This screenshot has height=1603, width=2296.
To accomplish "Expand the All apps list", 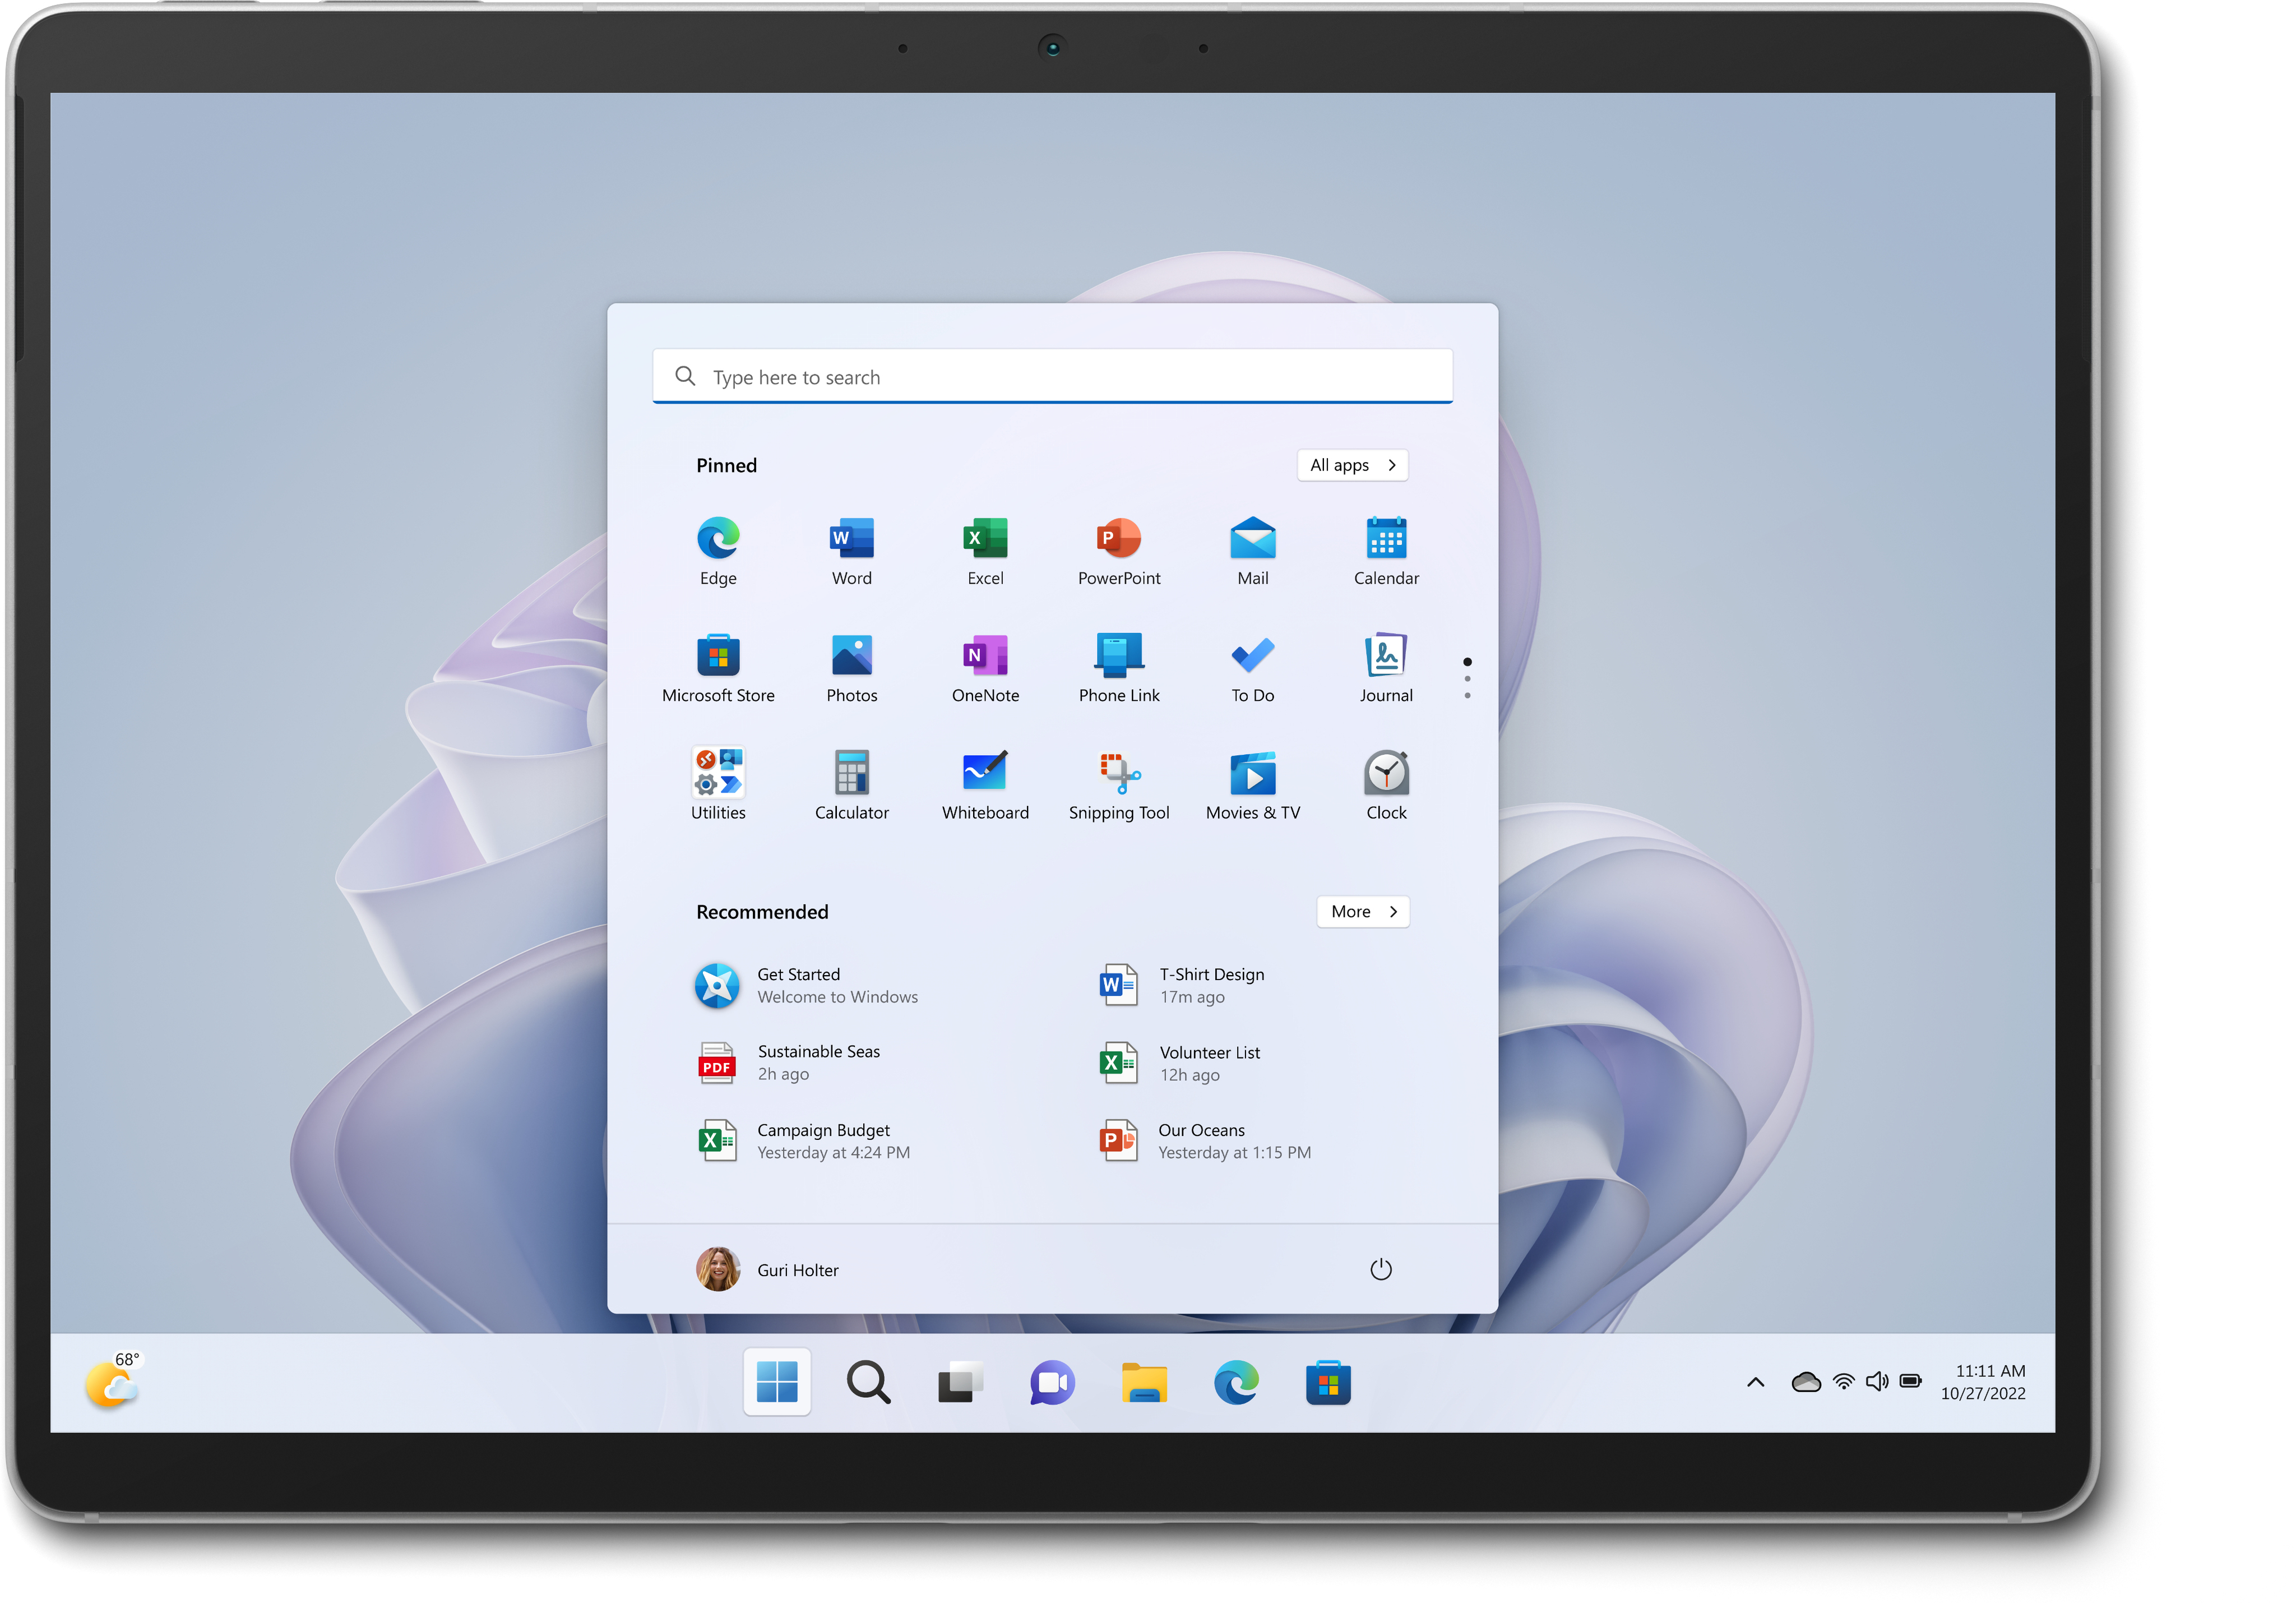I will pos(1351,465).
